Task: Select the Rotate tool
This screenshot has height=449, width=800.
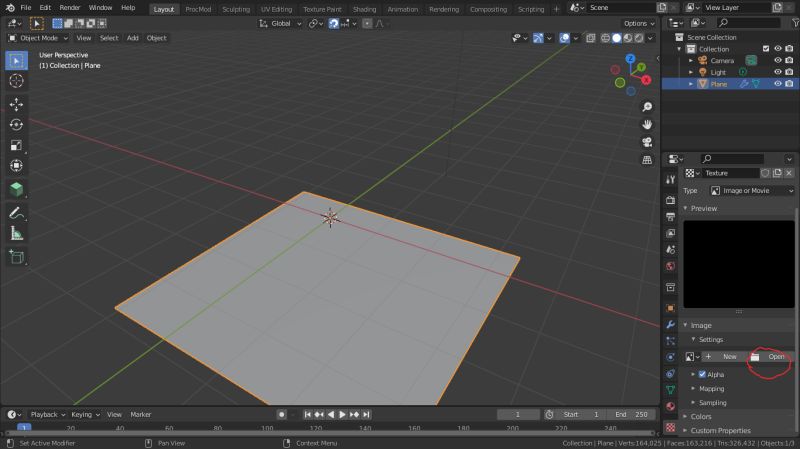Action: click(x=16, y=125)
